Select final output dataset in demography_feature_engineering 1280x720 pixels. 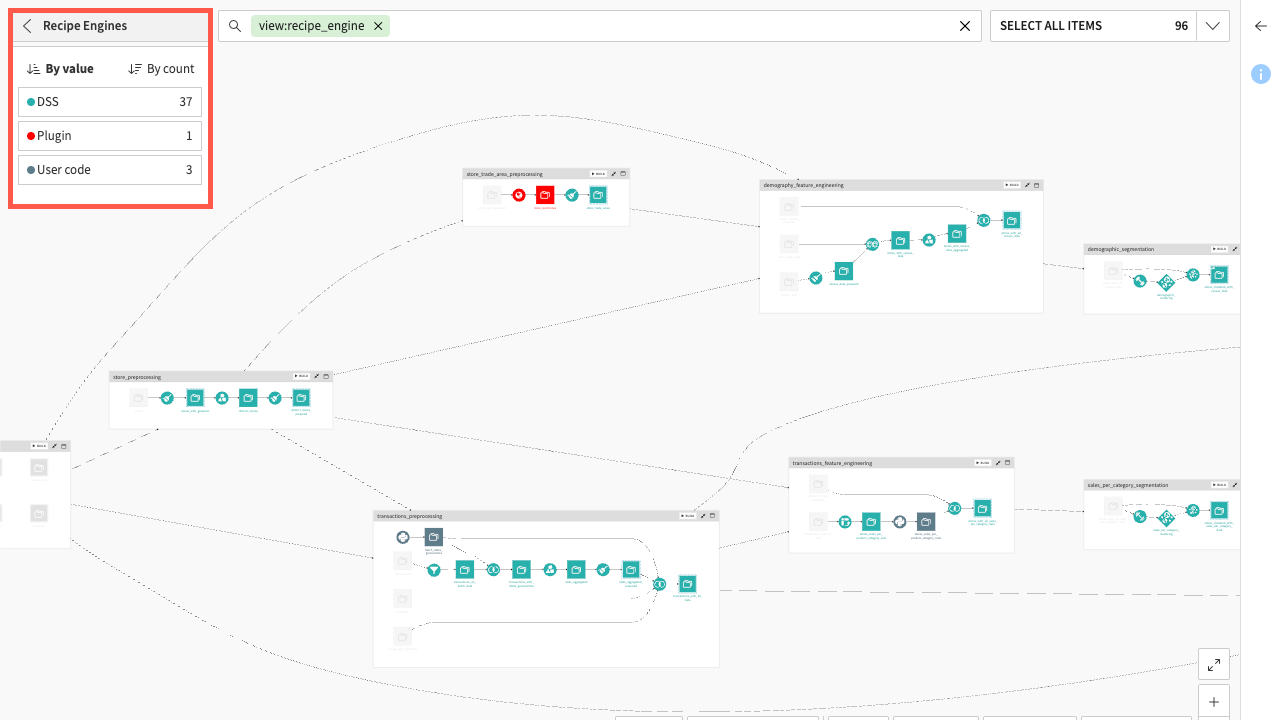coord(1011,220)
